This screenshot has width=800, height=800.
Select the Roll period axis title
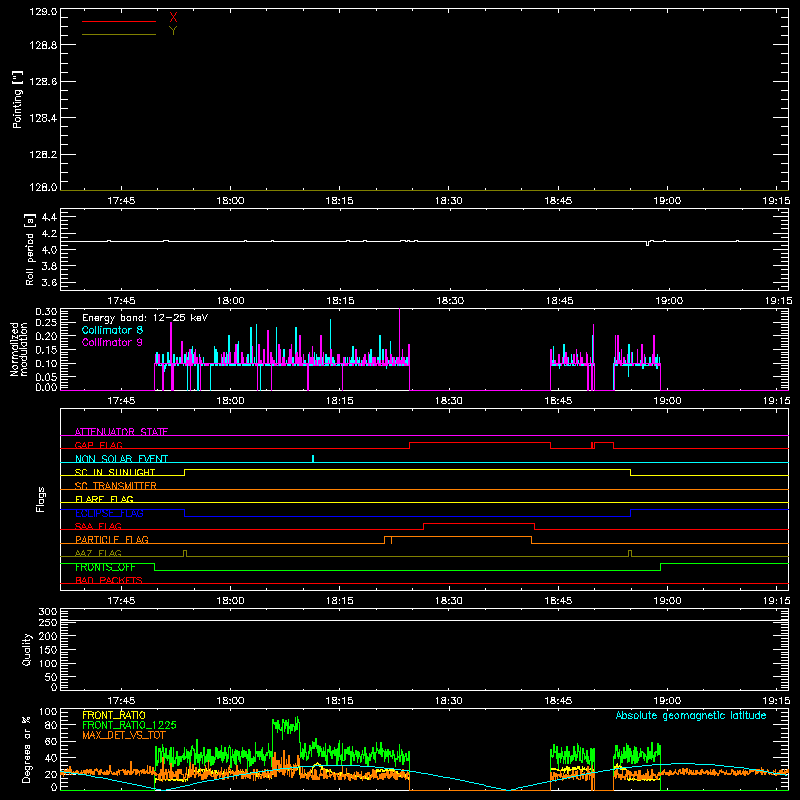(30, 249)
